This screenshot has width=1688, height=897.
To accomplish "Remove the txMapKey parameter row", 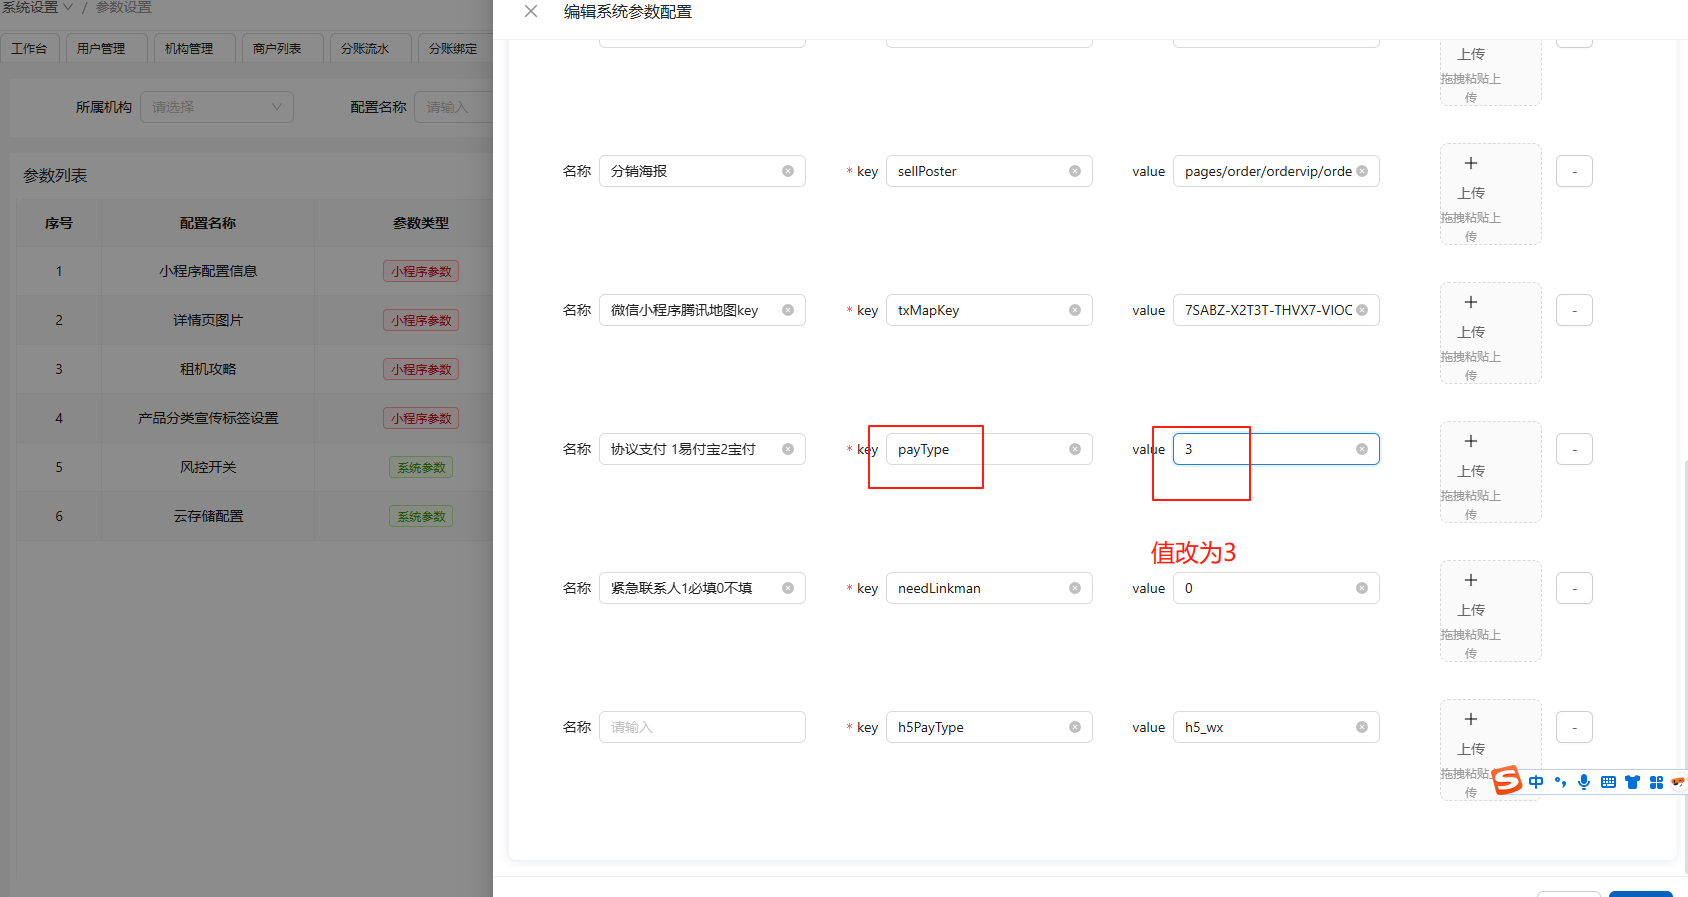I will (1574, 310).
